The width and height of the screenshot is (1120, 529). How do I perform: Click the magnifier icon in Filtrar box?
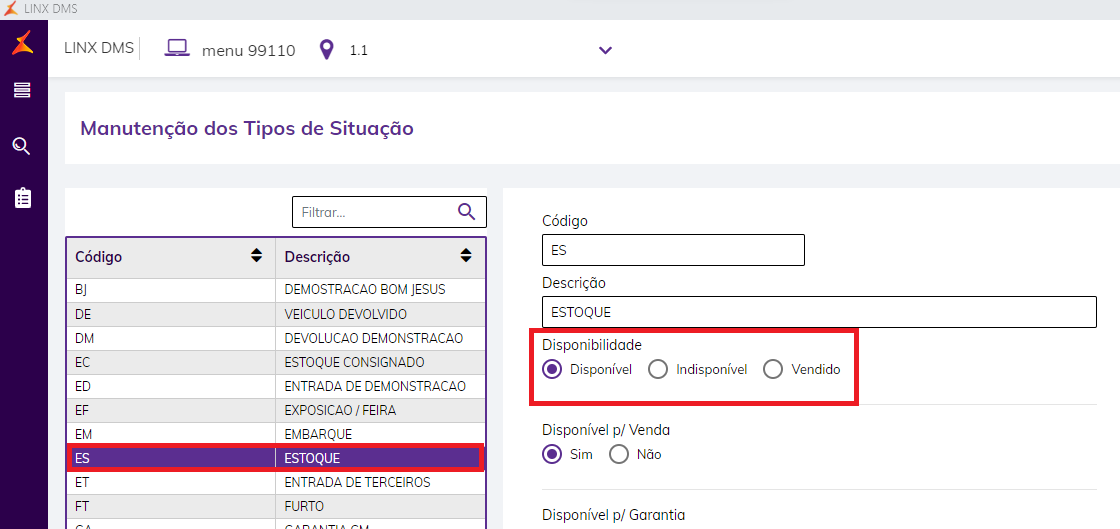(x=467, y=211)
